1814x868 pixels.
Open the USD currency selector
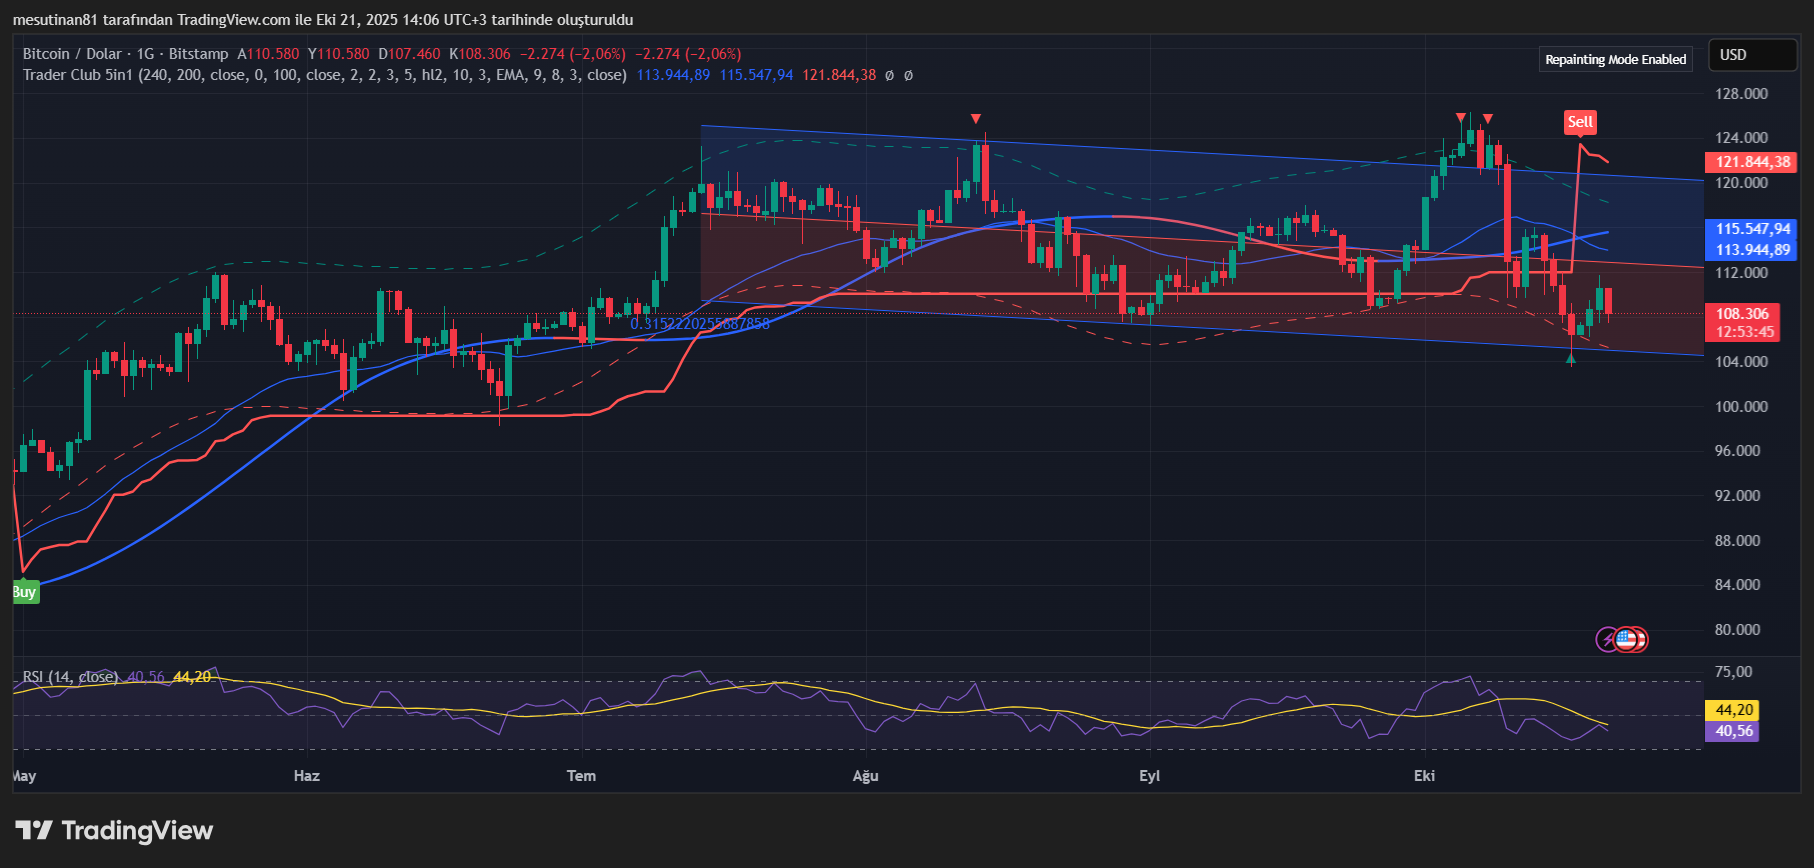1752,55
